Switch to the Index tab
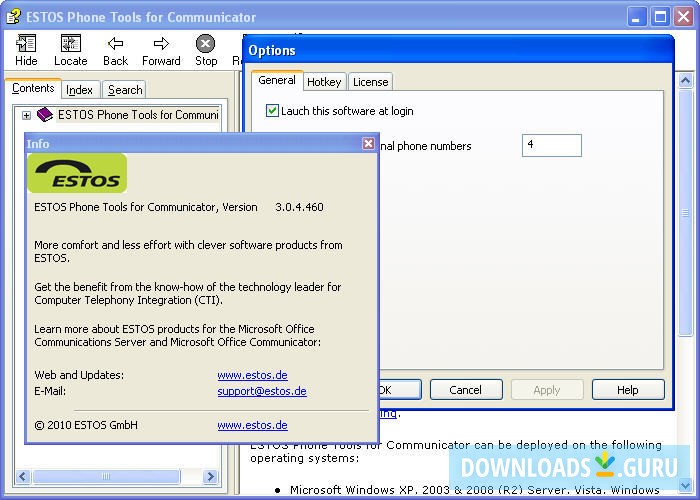700x500 pixels. [x=79, y=90]
